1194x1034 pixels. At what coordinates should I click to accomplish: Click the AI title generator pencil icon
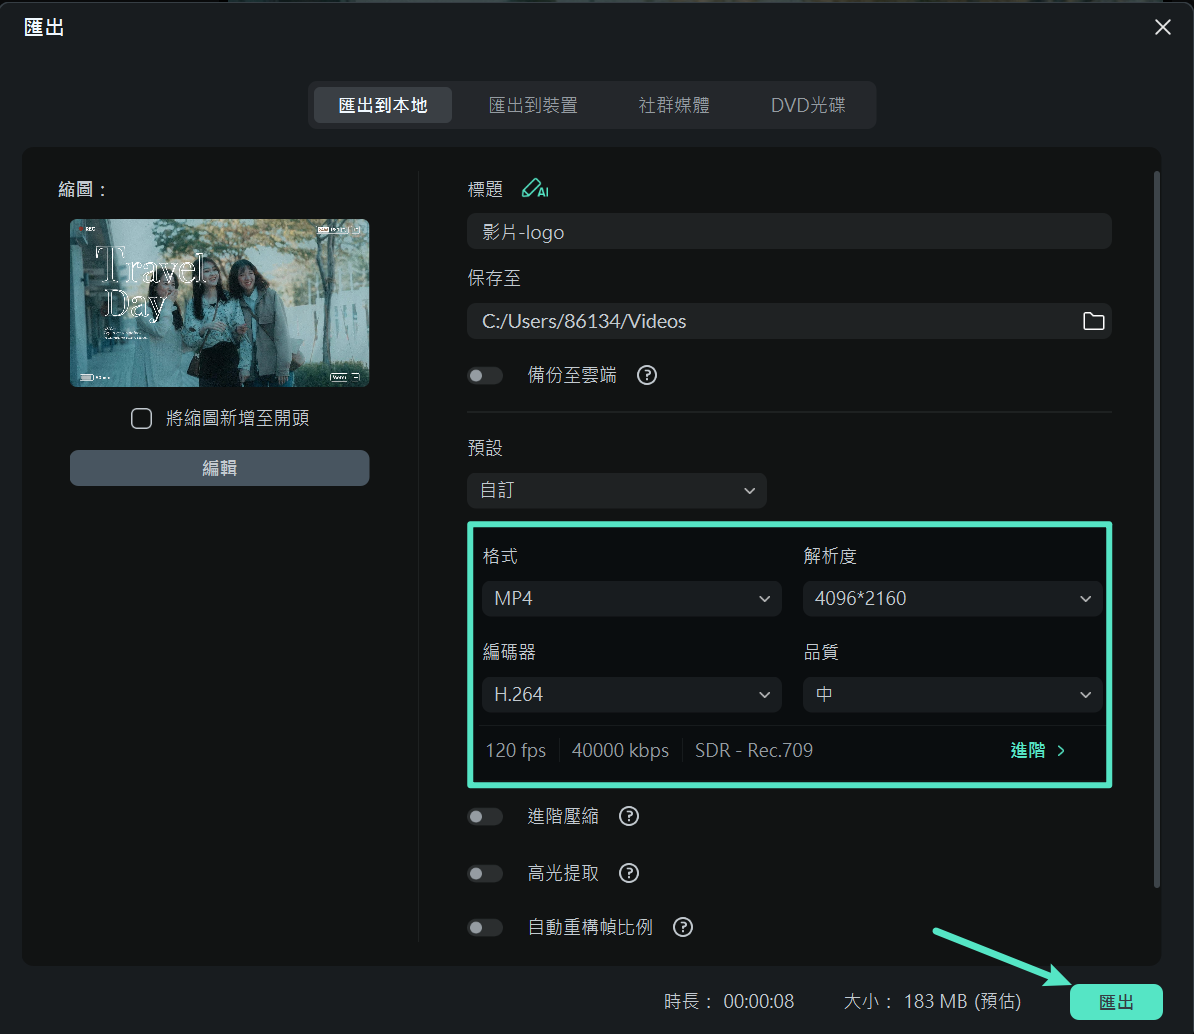coord(535,189)
